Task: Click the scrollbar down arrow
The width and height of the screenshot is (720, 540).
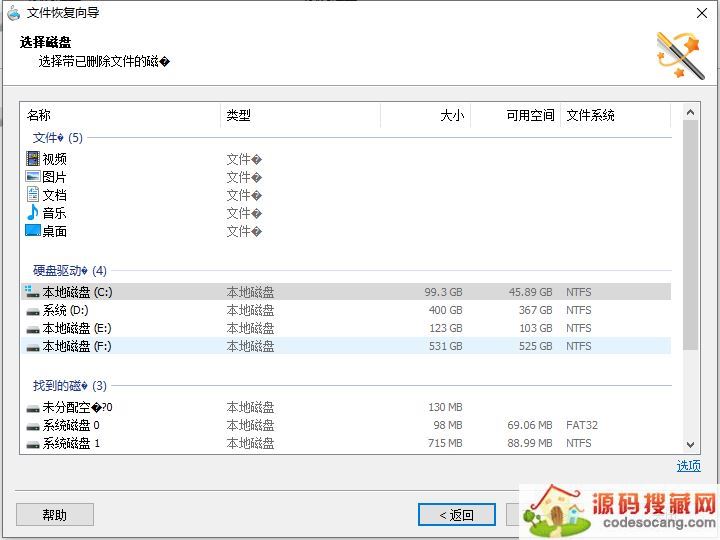Action: pyautogui.click(x=691, y=445)
